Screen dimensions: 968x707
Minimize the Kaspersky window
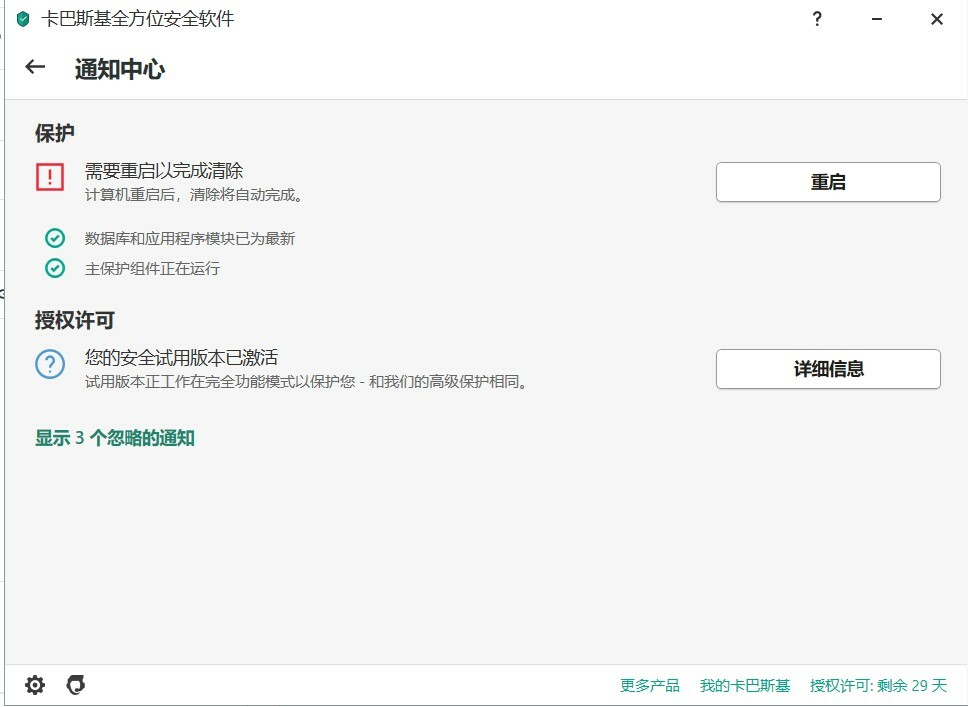[x=877, y=19]
